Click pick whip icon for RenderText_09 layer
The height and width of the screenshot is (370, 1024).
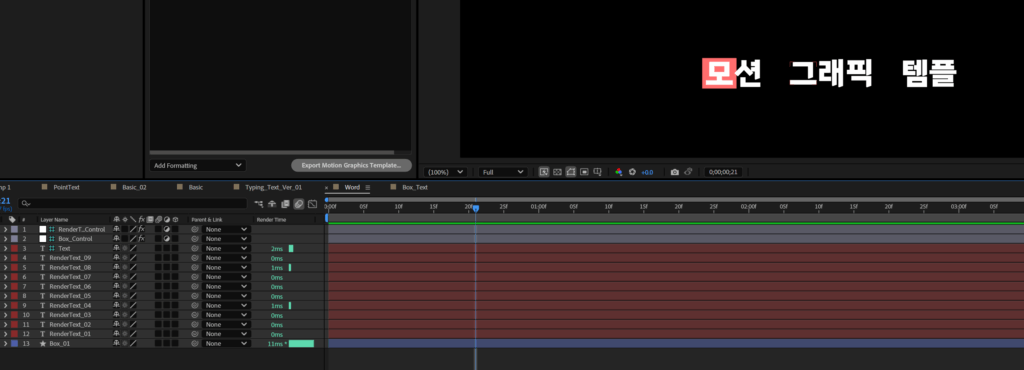(x=195, y=258)
